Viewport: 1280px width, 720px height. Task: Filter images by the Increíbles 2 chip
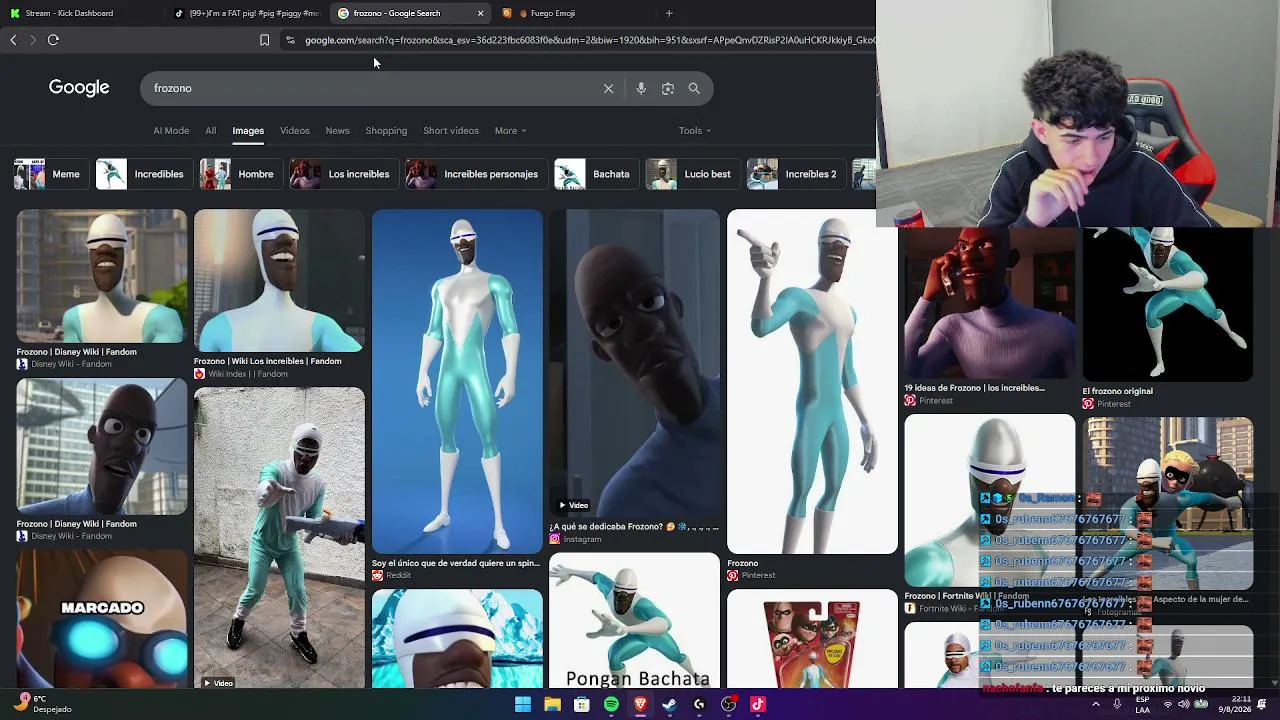[794, 174]
